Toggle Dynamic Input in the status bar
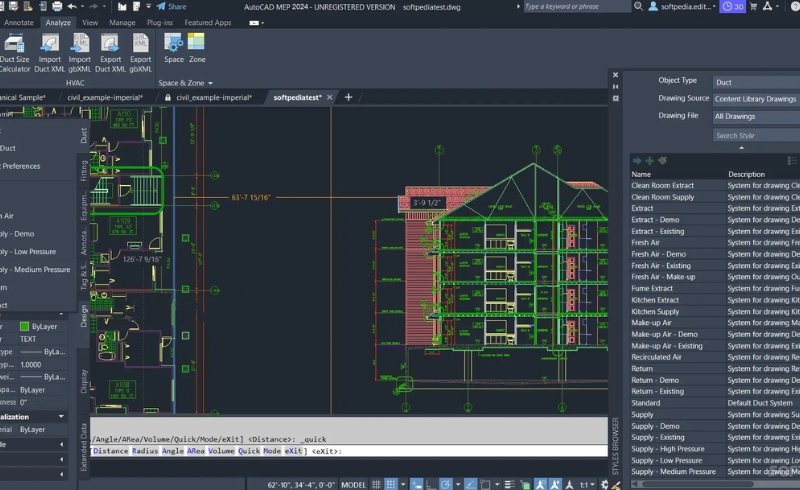 [416, 484]
